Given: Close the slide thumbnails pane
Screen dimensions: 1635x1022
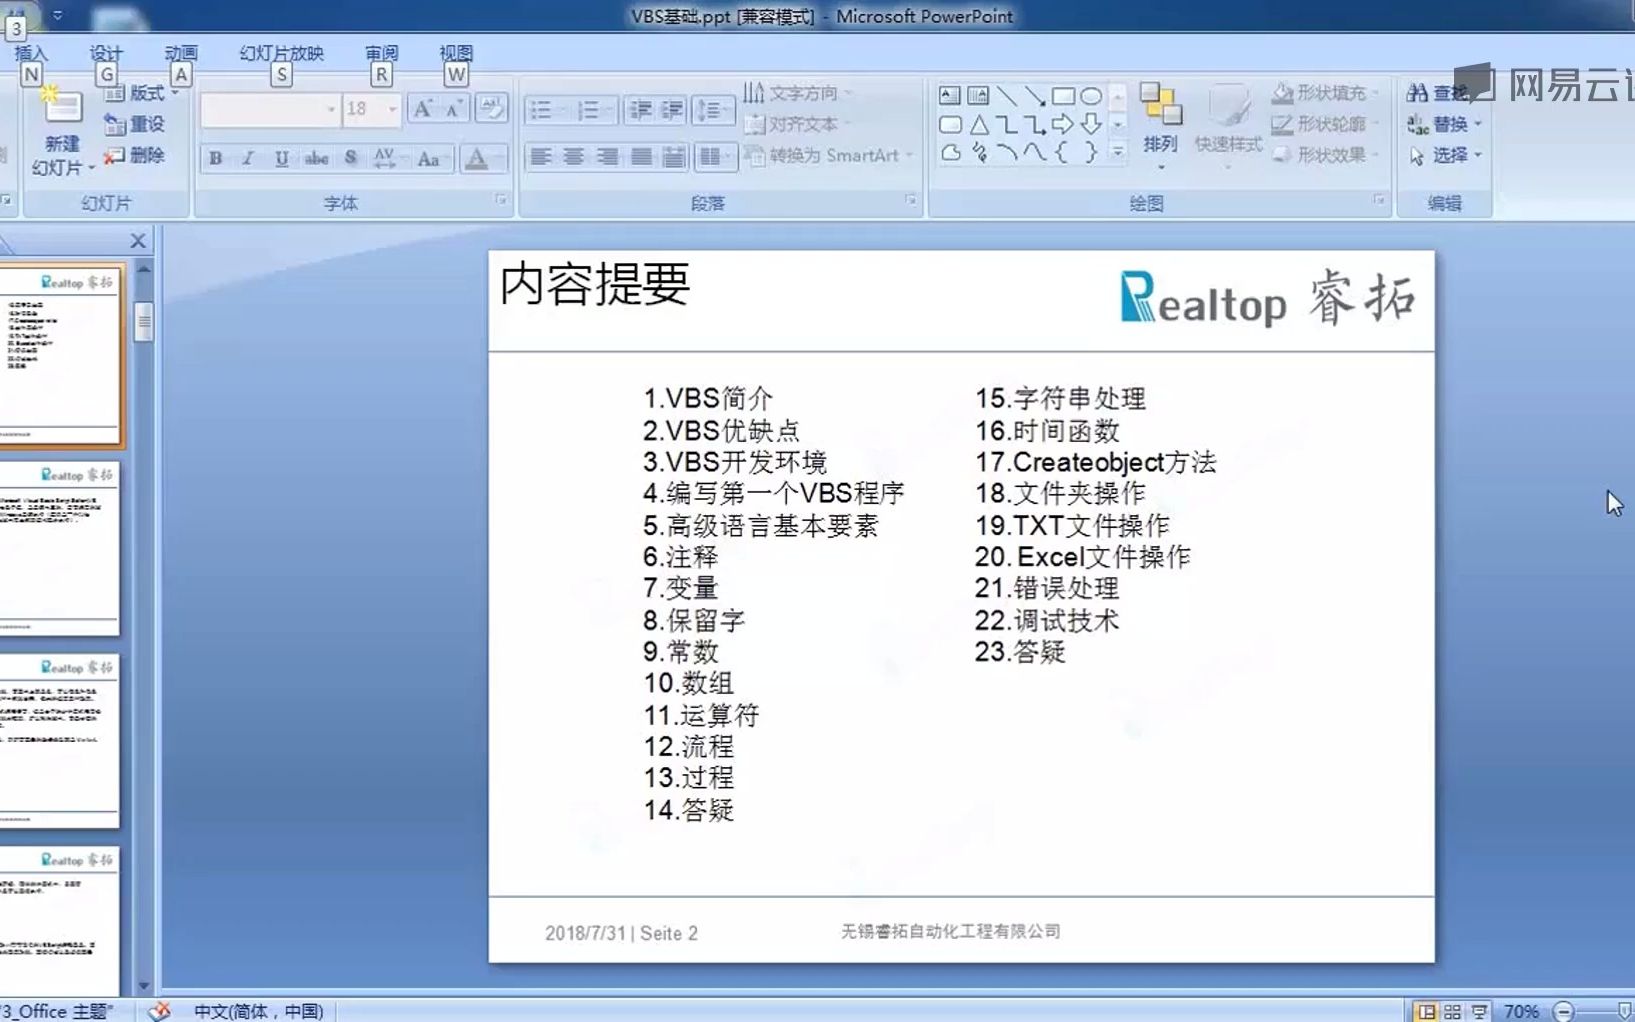Looking at the screenshot, I should (x=138, y=241).
